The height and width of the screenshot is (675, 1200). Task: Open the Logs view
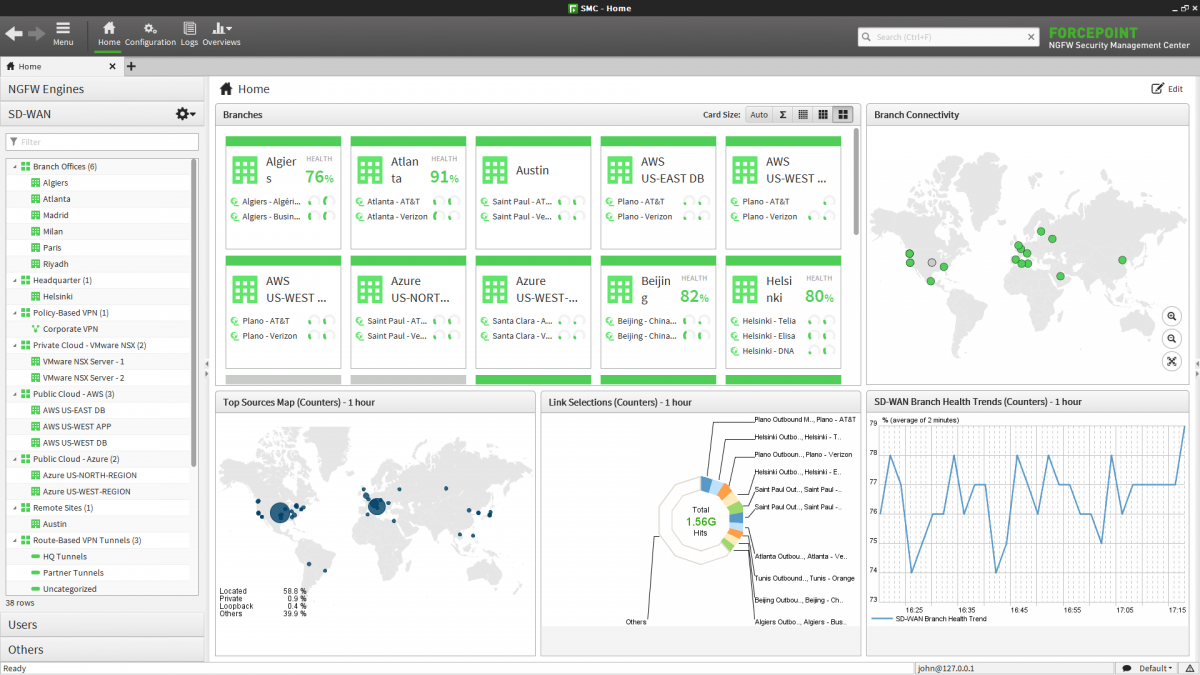pyautogui.click(x=189, y=33)
